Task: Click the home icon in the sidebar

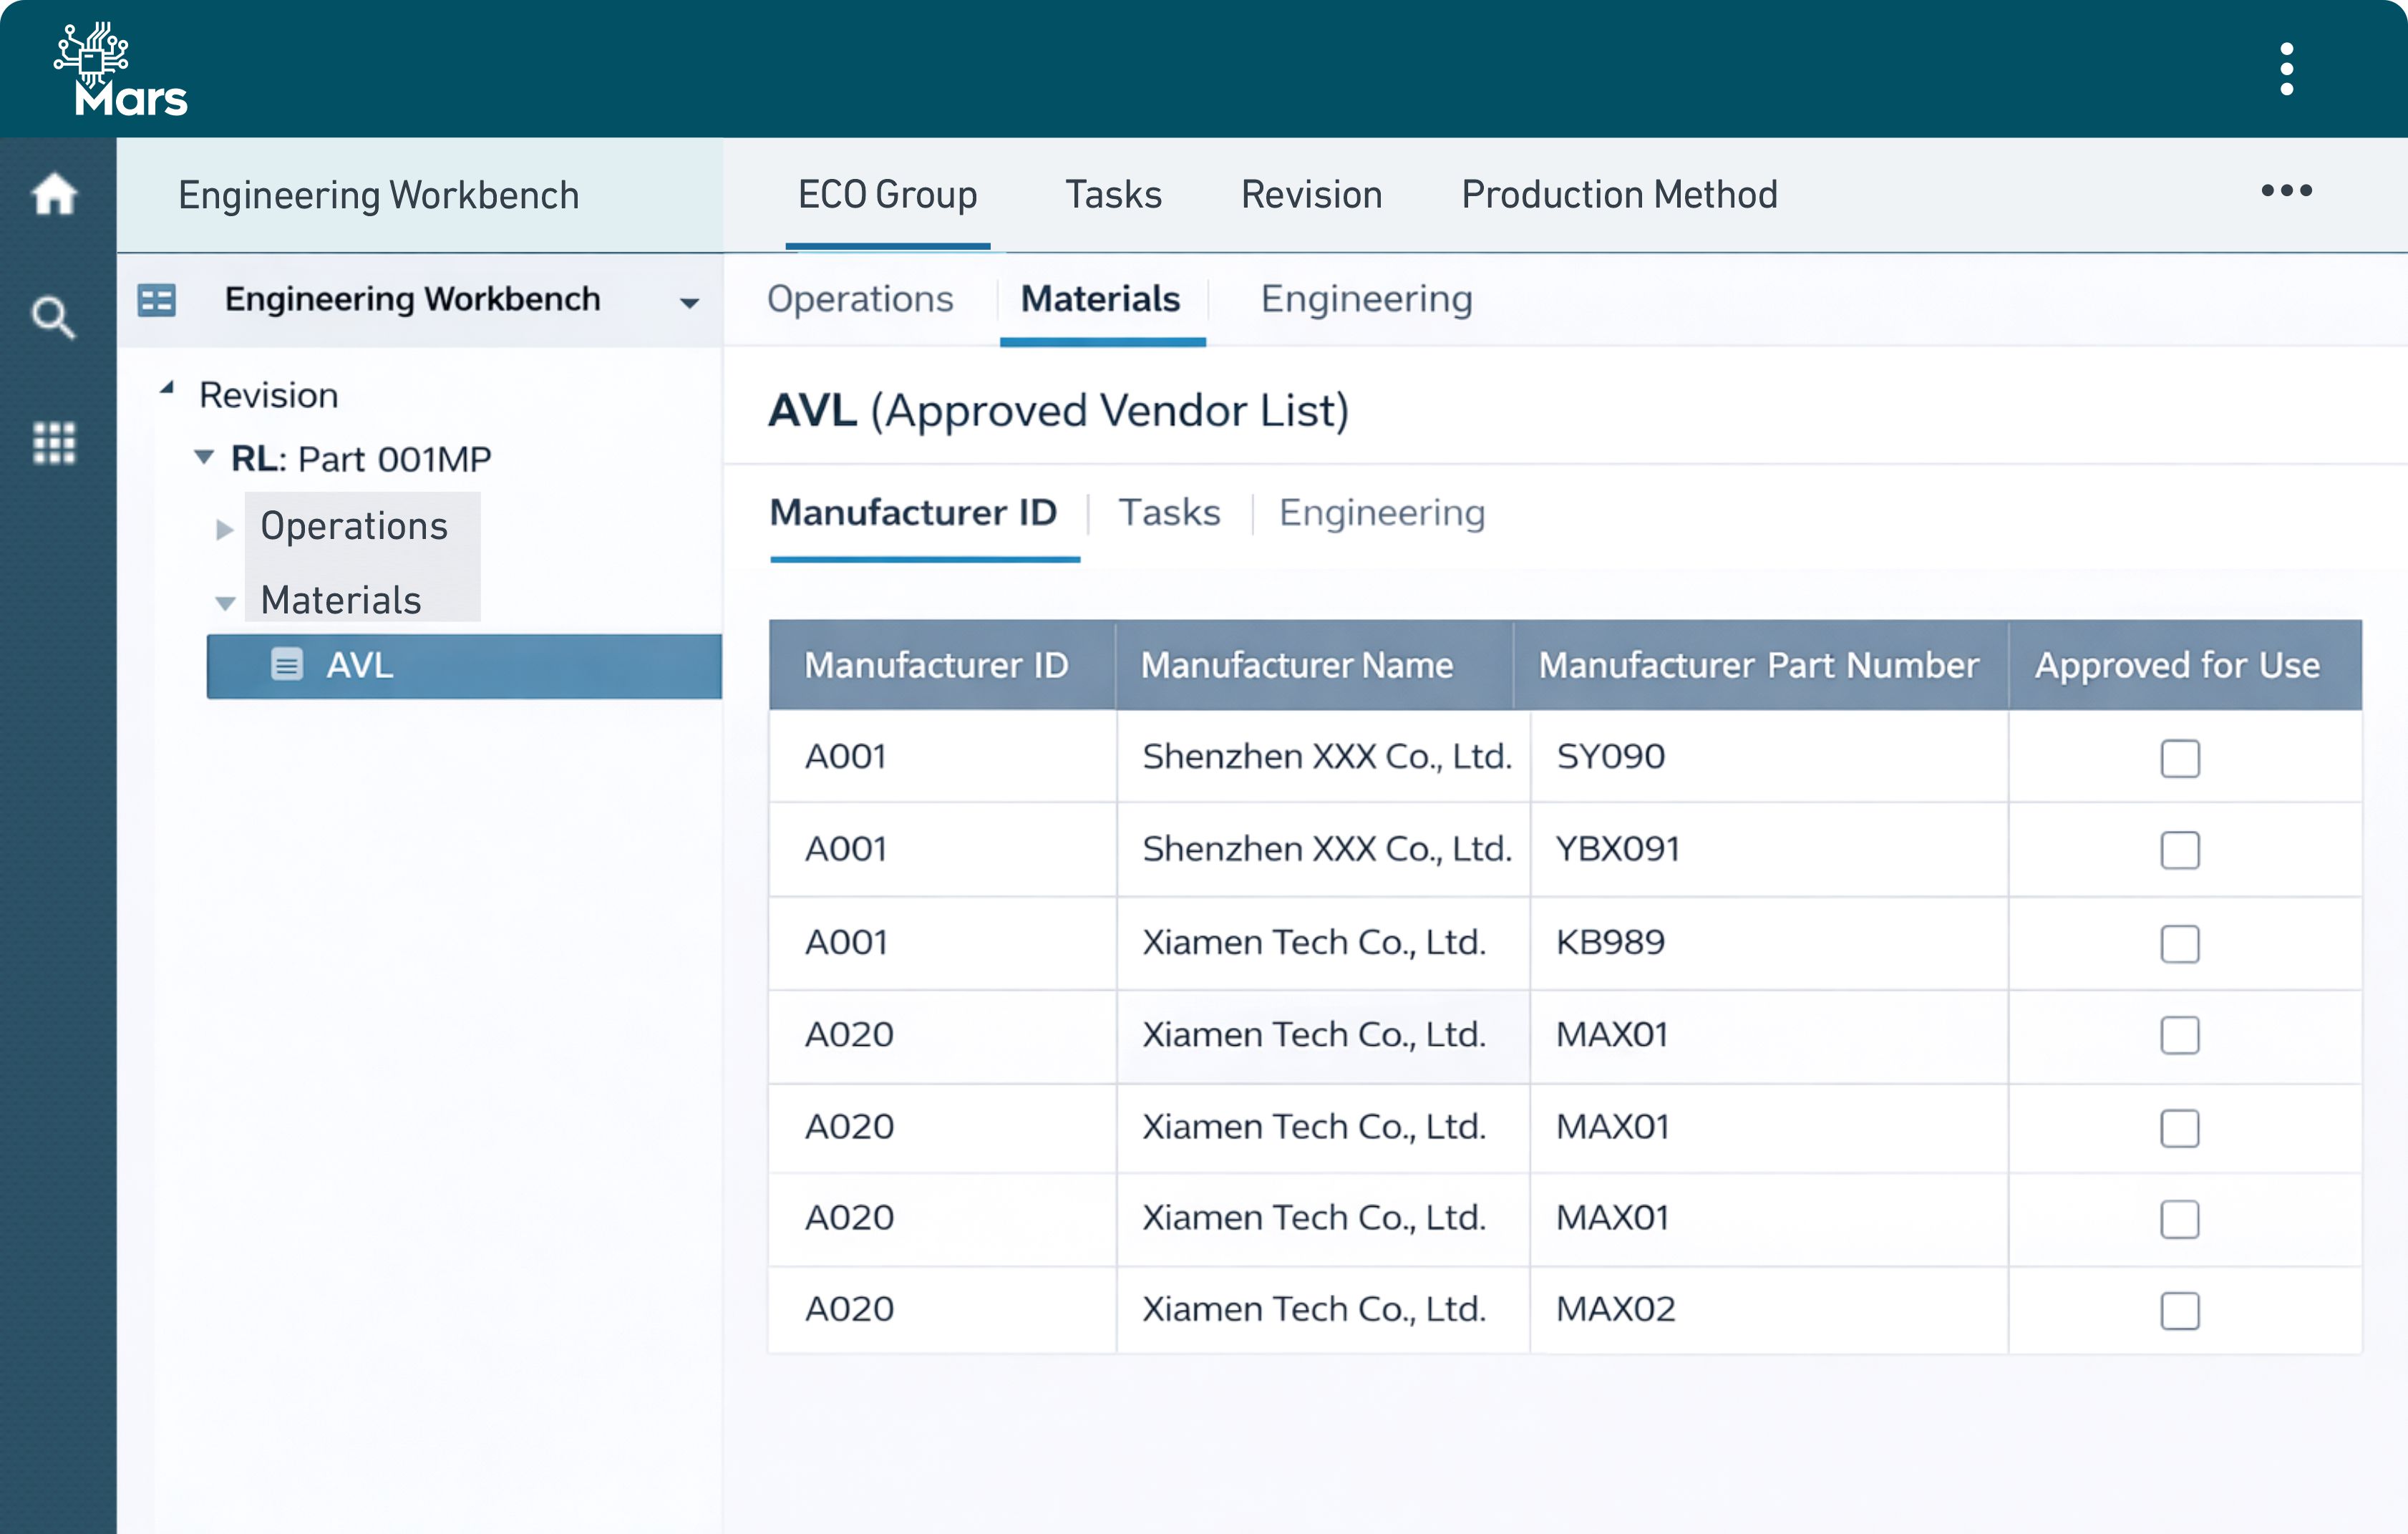Action: (x=56, y=196)
